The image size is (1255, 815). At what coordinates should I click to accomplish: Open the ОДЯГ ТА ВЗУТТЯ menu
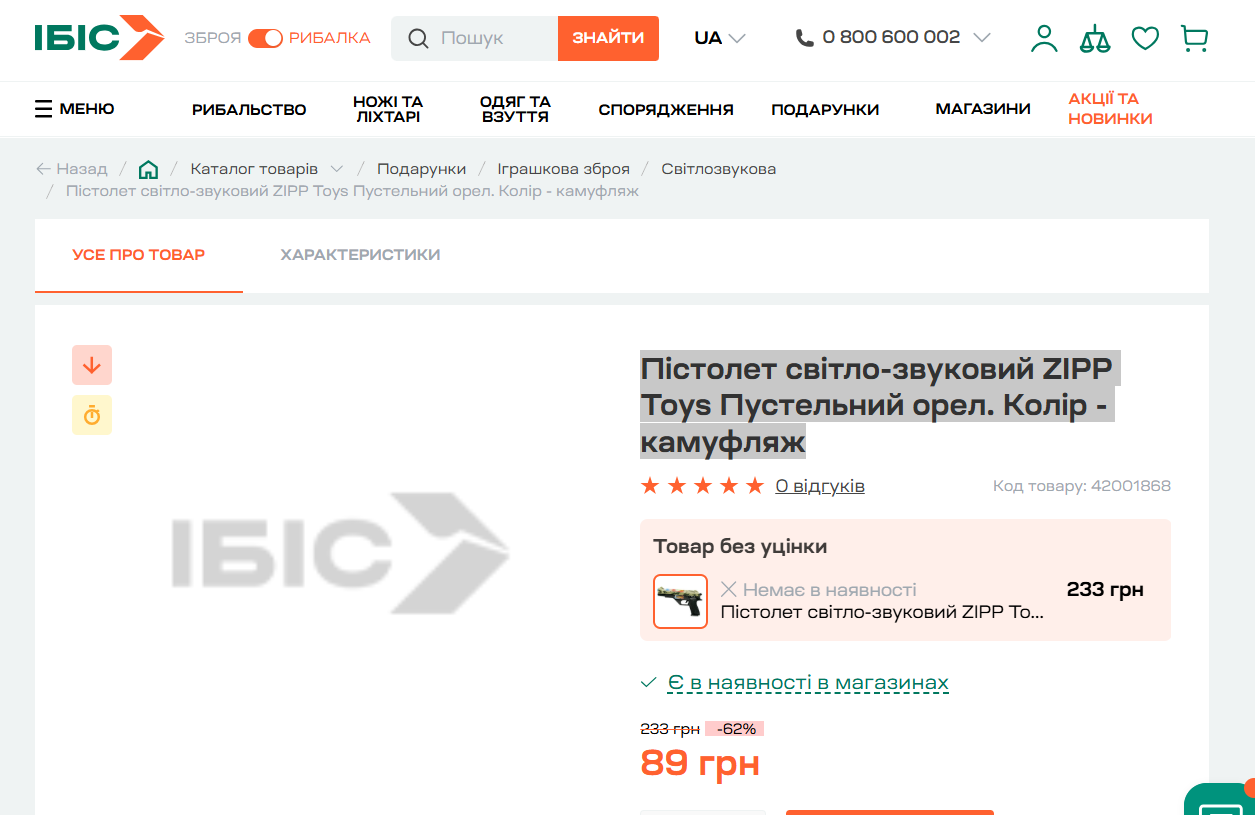(x=515, y=109)
